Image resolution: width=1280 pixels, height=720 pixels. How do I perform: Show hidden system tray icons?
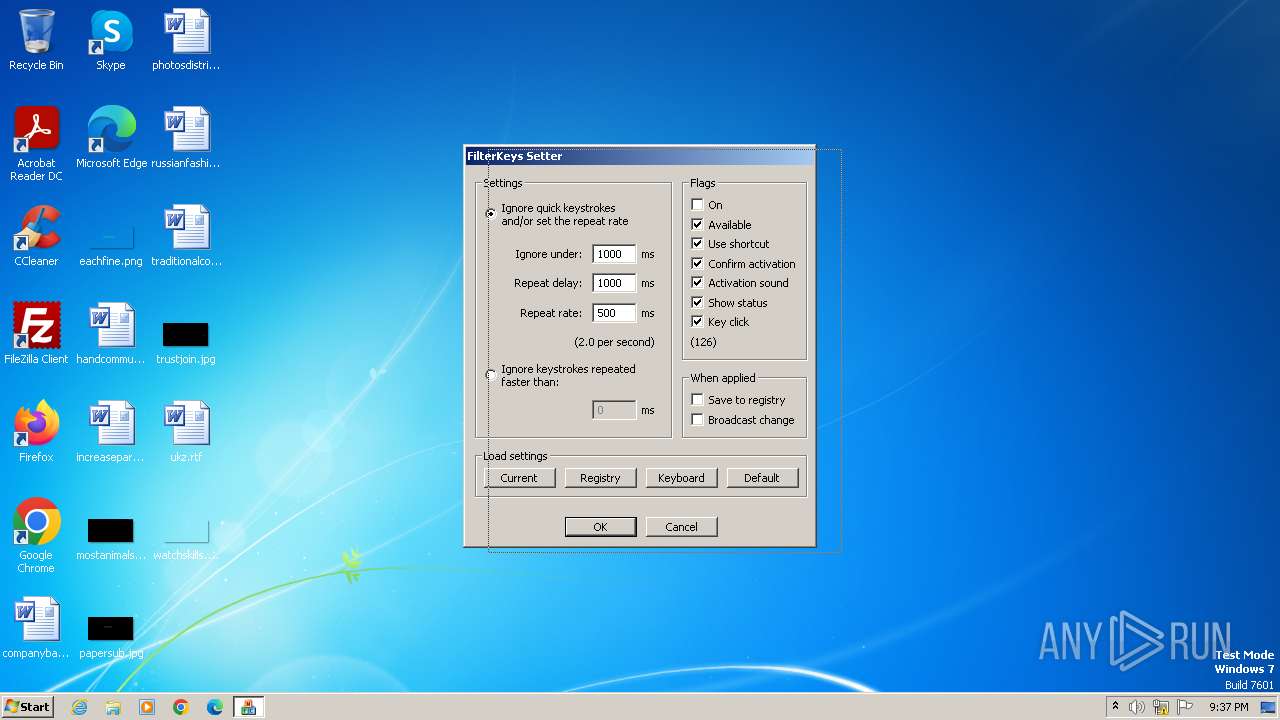point(1115,707)
